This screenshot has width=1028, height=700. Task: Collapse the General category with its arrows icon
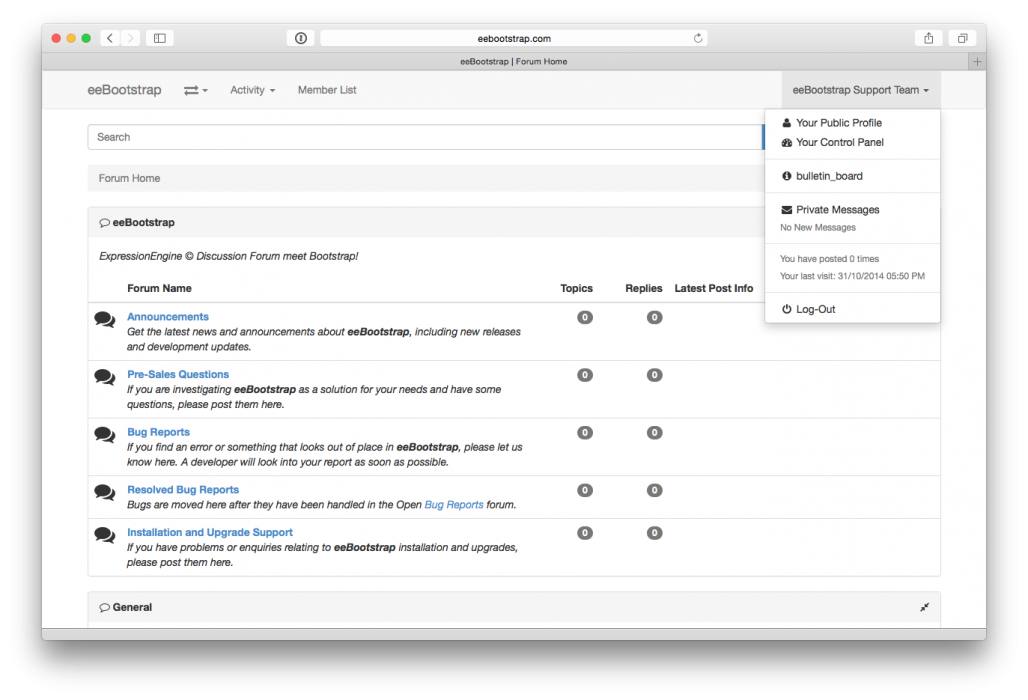click(924, 608)
